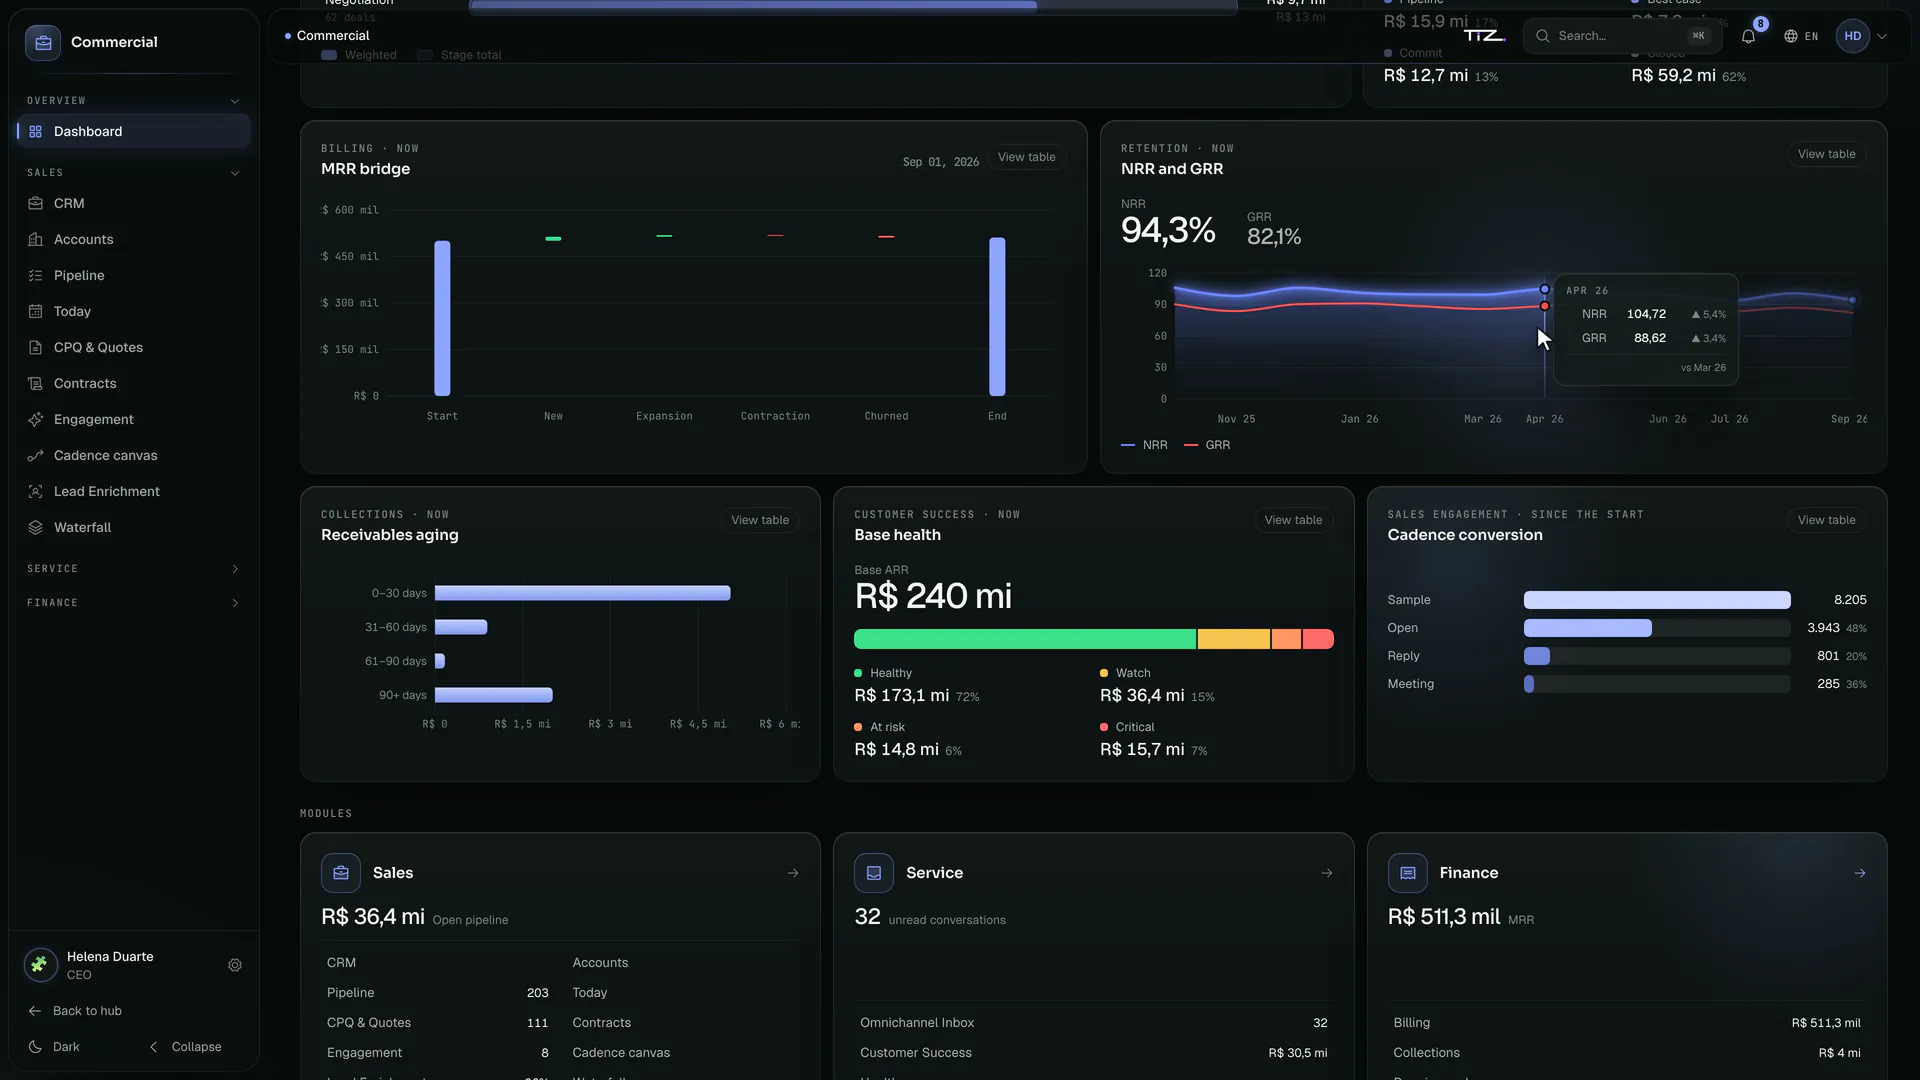Open the Cadence canvas icon

point(36,456)
